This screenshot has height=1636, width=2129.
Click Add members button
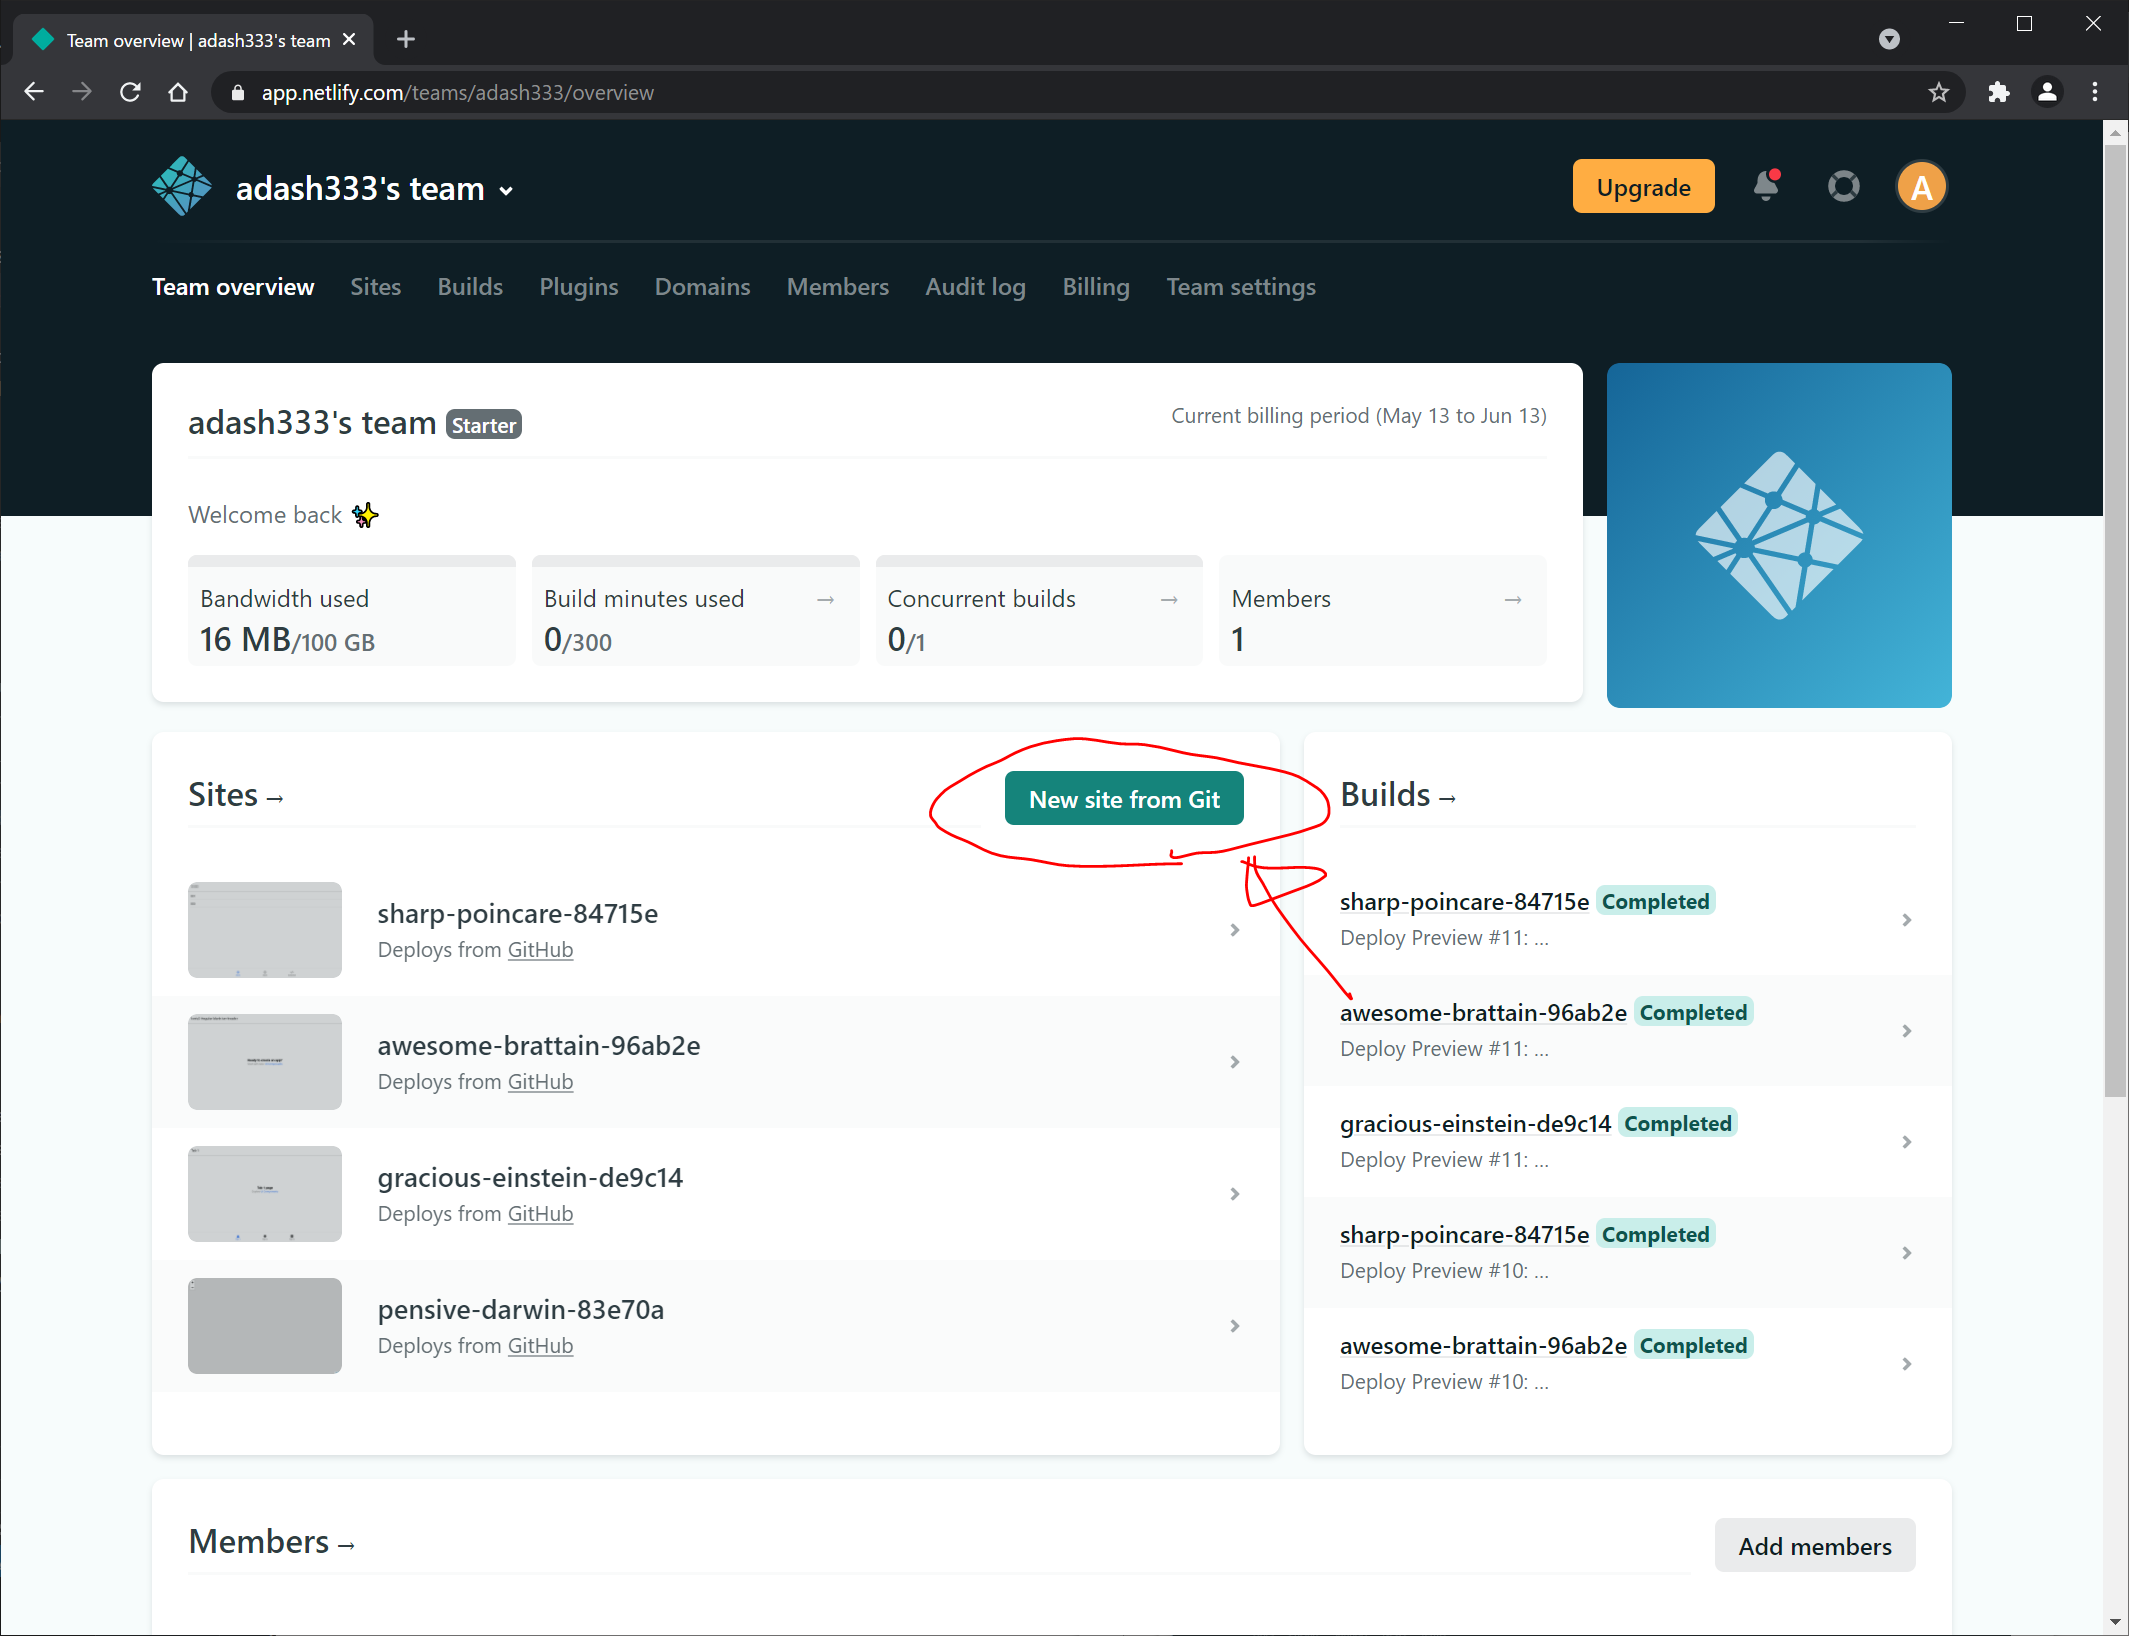(x=1814, y=1546)
